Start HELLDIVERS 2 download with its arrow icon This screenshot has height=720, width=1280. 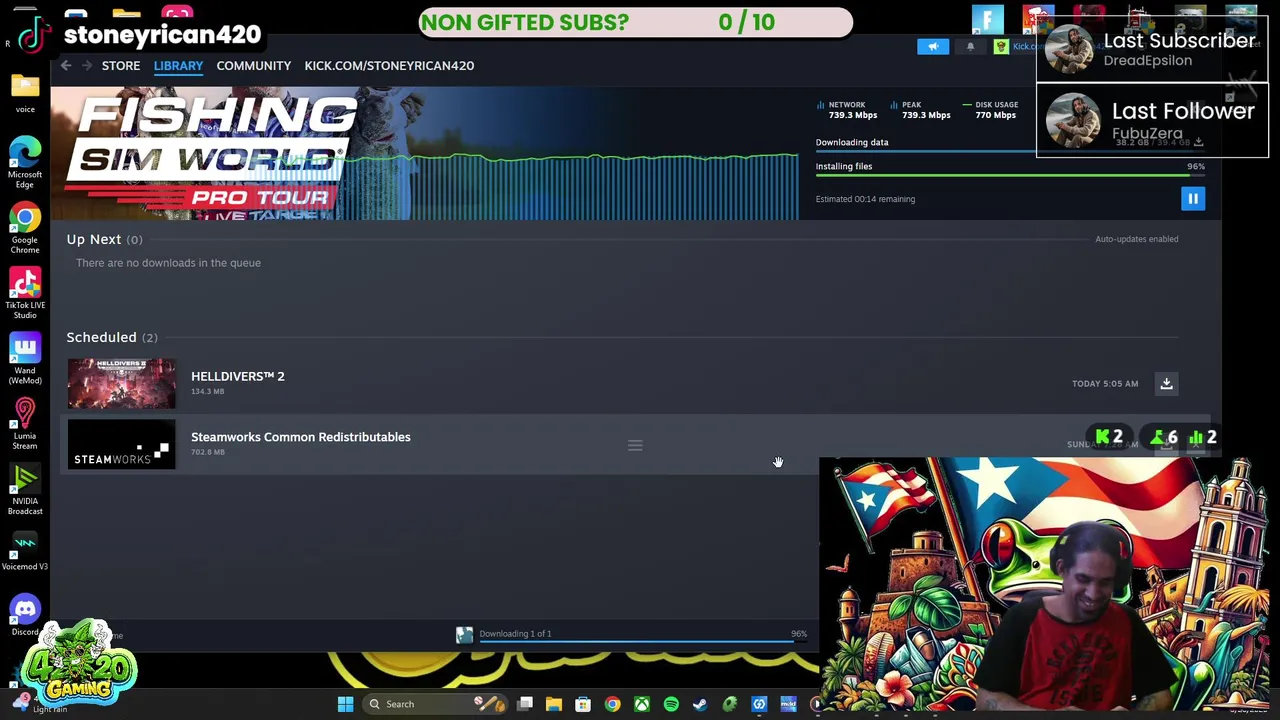tap(1166, 384)
